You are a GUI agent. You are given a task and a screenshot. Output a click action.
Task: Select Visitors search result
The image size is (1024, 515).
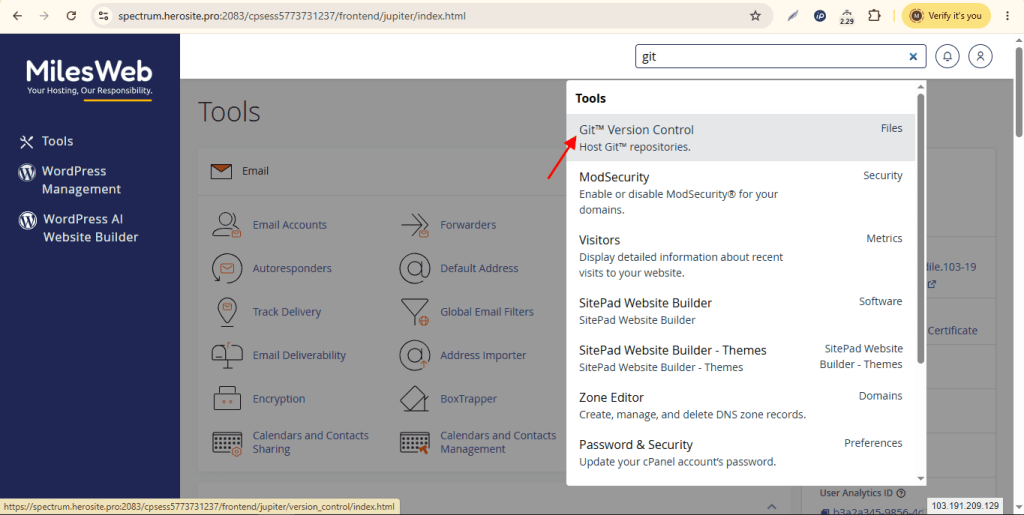[x=741, y=257]
